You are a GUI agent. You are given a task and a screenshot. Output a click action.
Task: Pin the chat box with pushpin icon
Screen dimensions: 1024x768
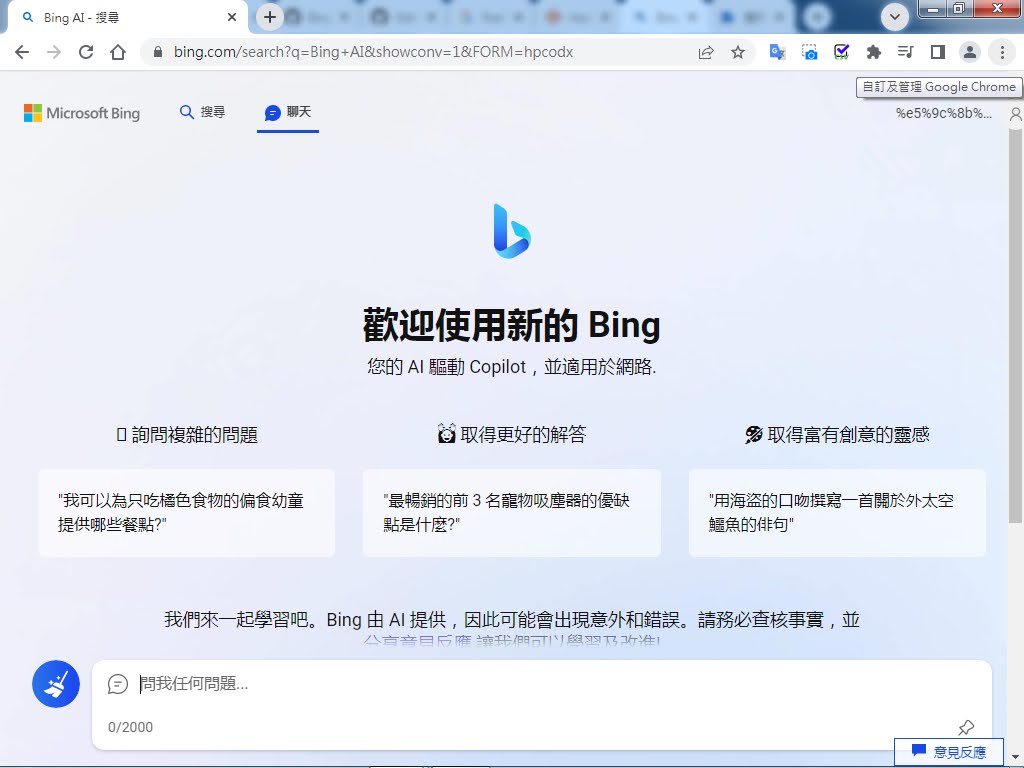pyautogui.click(x=966, y=727)
